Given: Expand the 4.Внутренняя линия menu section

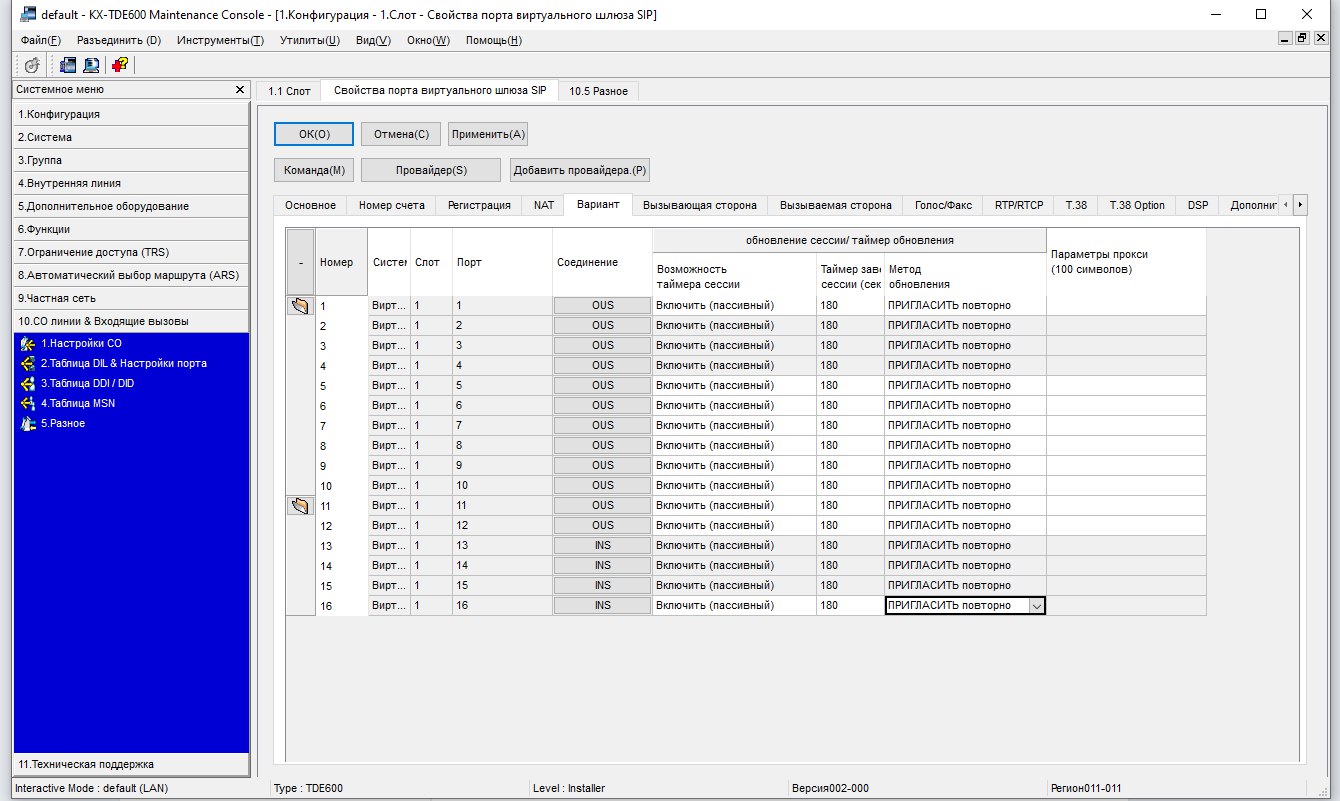Looking at the screenshot, I should pos(131,183).
